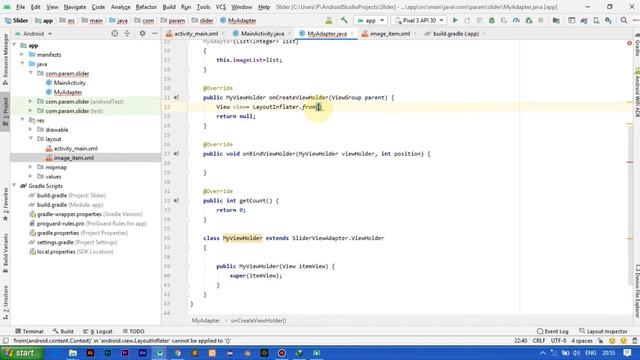This screenshot has width=640, height=360.
Task: Open the Android project view dropdown
Action: pos(34,33)
